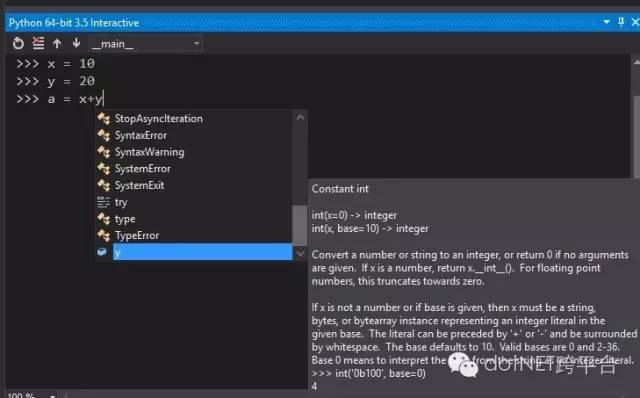Click the input line 'a = x+y'
The width and height of the screenshot is (640, 398).
coord(60,99)
